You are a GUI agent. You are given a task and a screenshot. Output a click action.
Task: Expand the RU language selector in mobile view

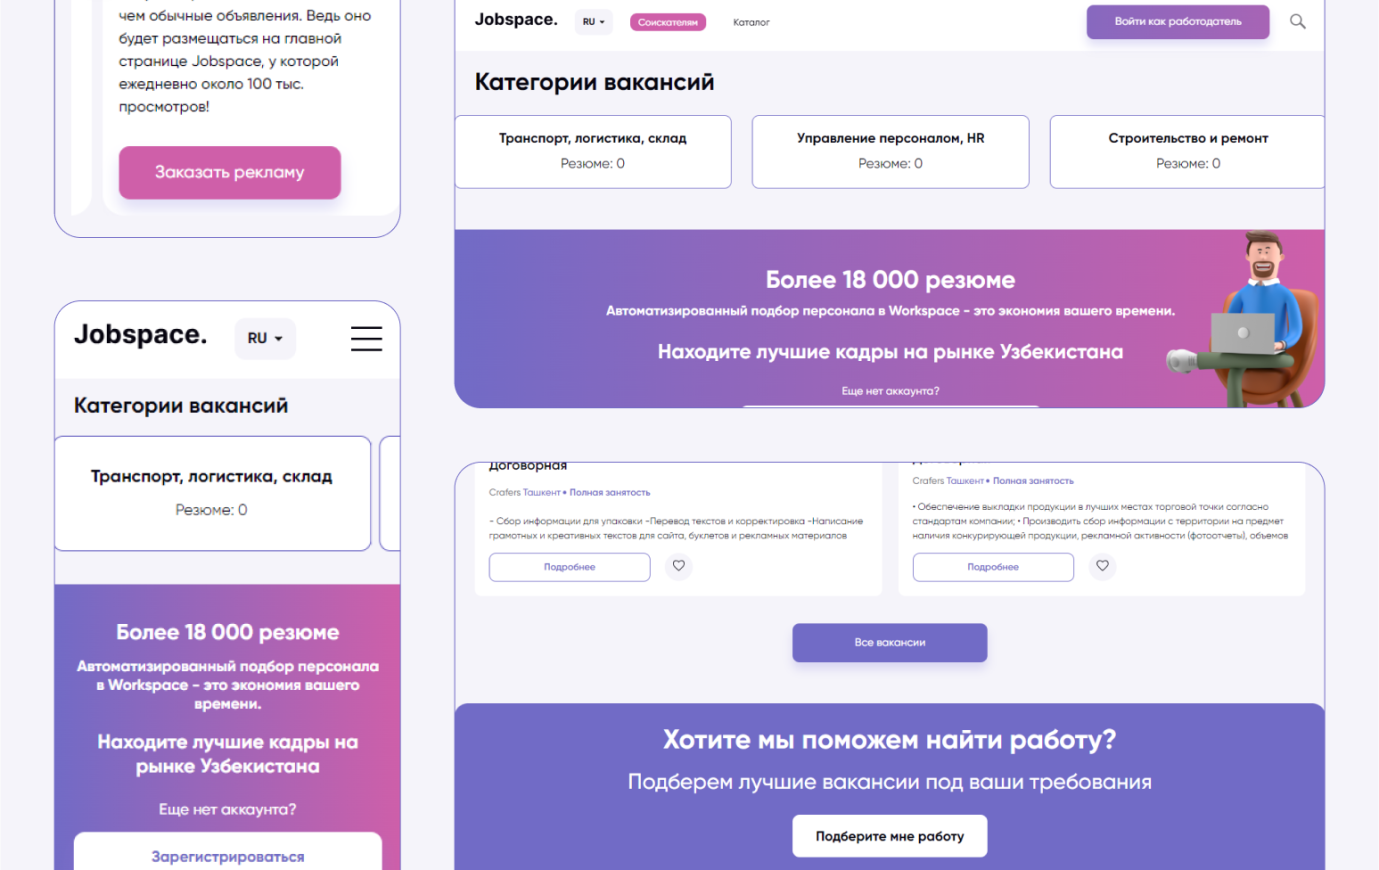tap(265, 339)
